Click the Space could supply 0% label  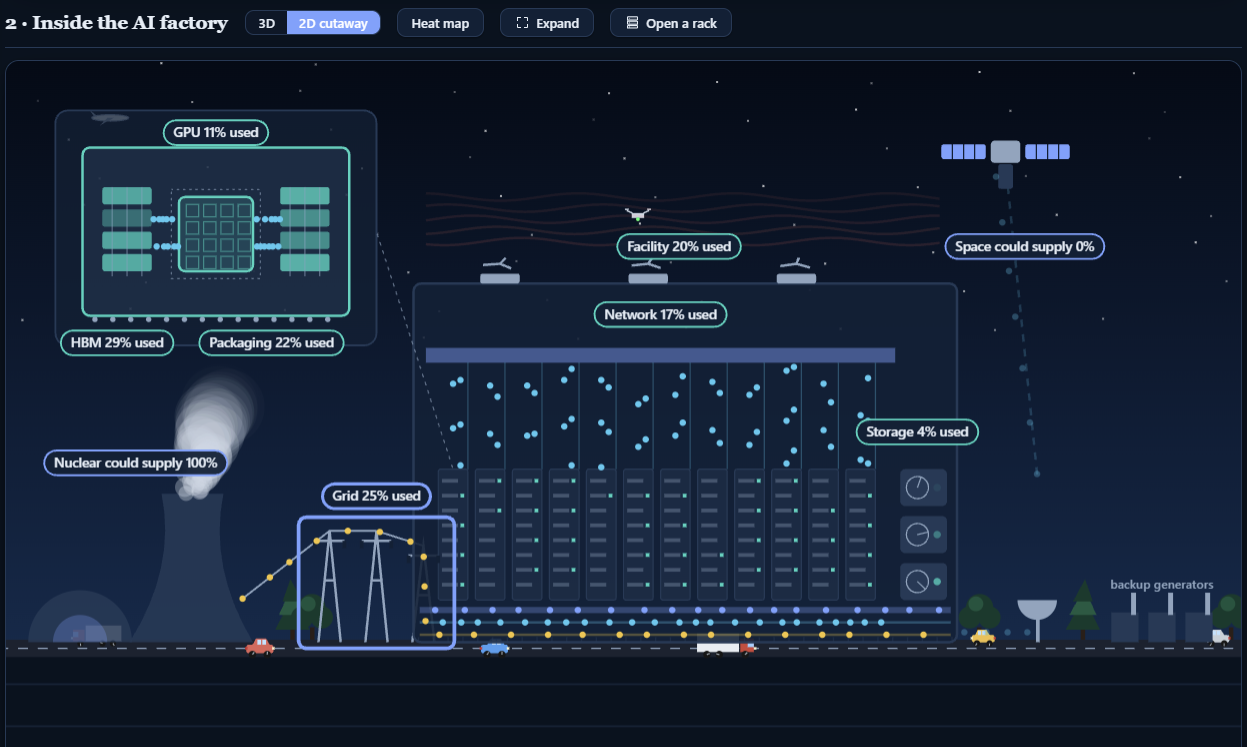1025,246
